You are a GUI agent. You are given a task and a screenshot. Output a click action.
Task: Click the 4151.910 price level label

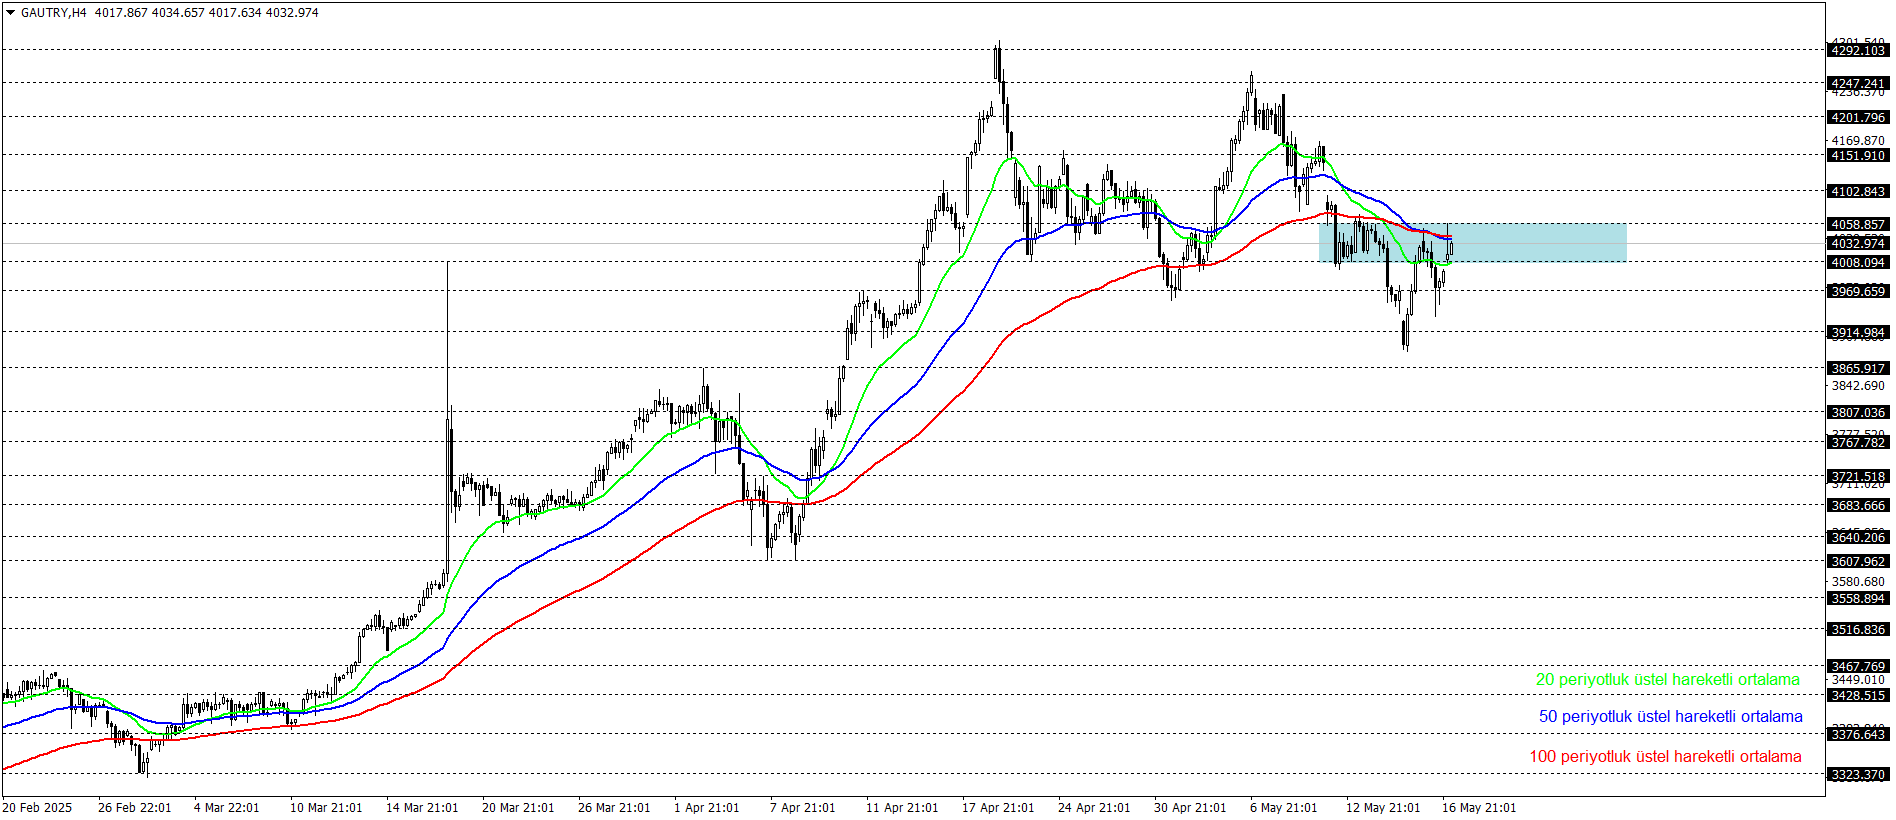(1858, 156)
